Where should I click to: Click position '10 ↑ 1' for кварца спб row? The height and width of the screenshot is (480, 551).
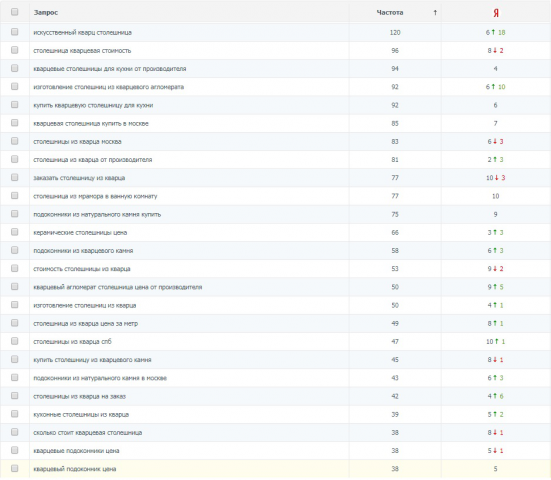pyautogui.click(x=495, y=342)
